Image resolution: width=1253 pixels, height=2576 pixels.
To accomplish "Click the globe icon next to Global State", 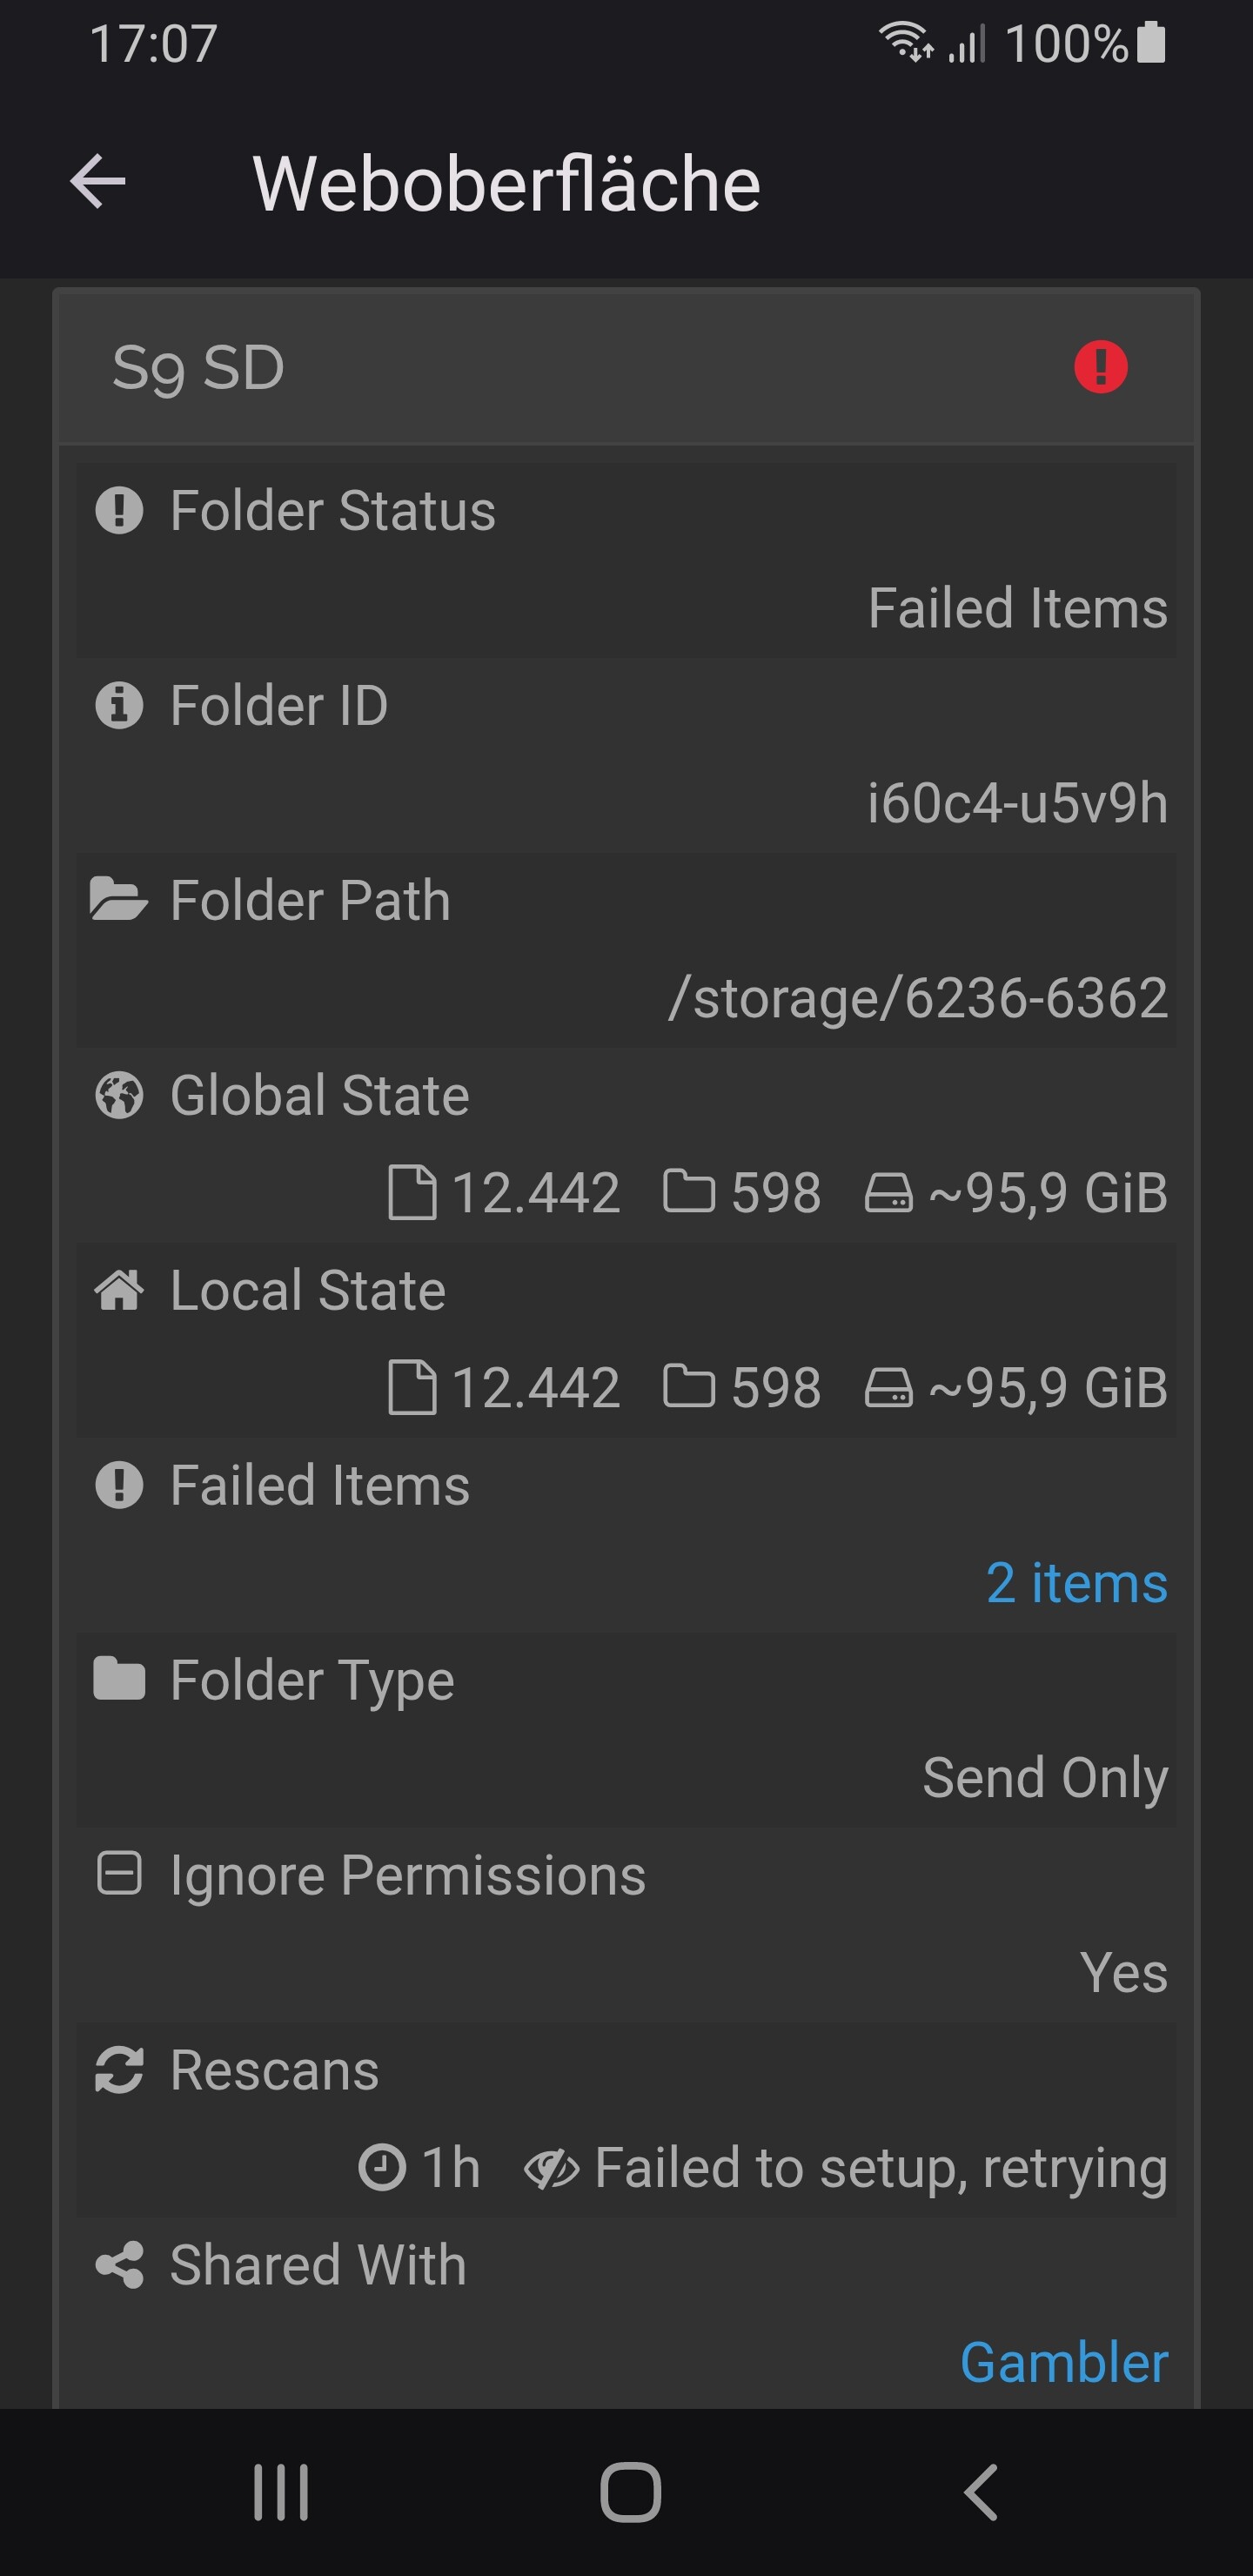I will click(119, 1094).
